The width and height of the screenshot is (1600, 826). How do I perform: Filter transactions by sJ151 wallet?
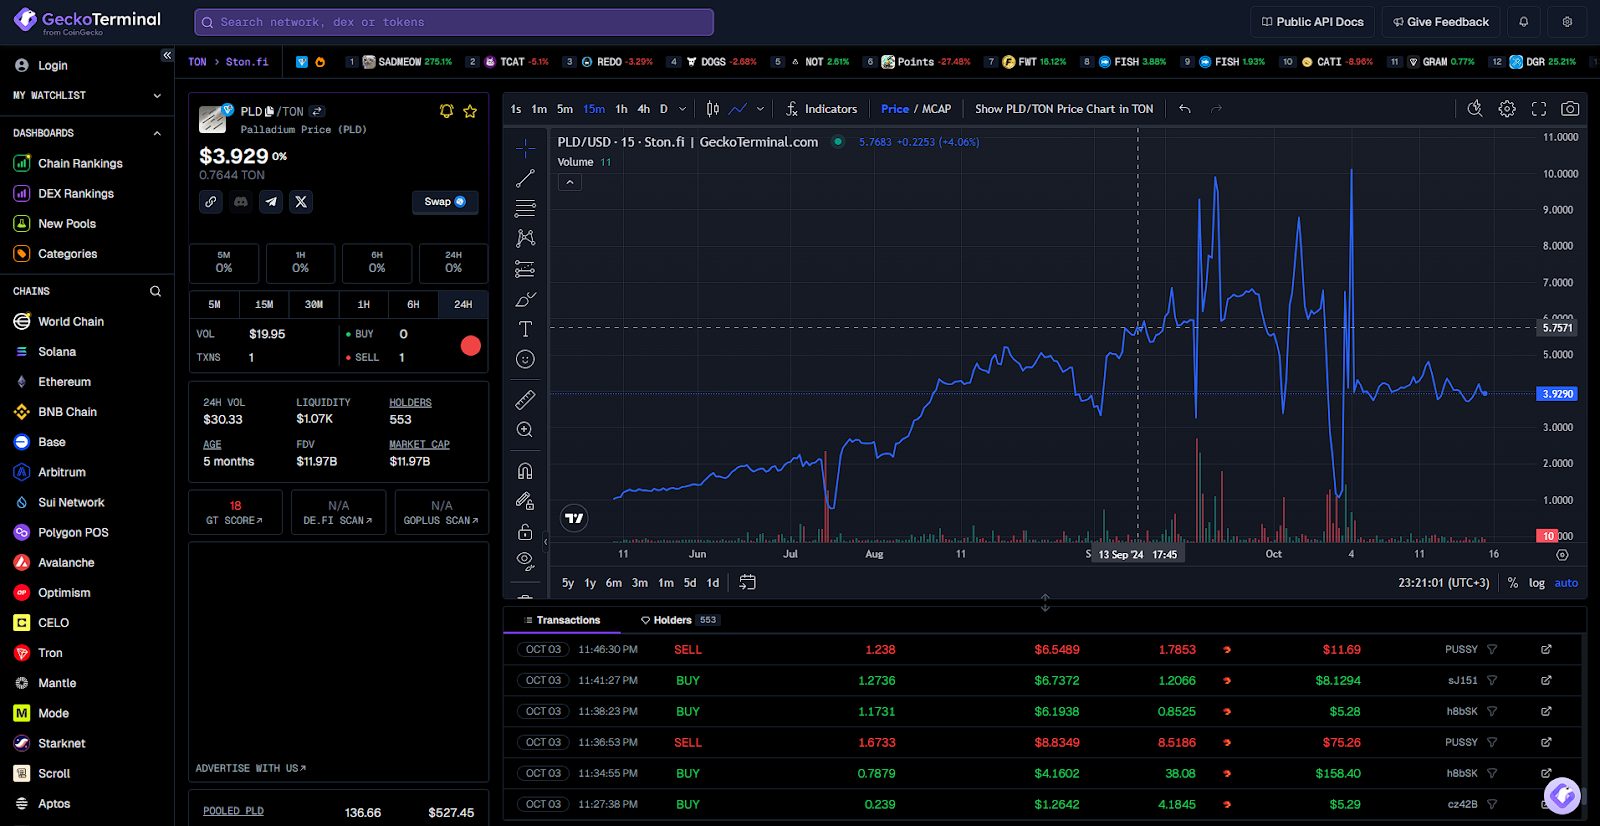tap(1492, 681)
